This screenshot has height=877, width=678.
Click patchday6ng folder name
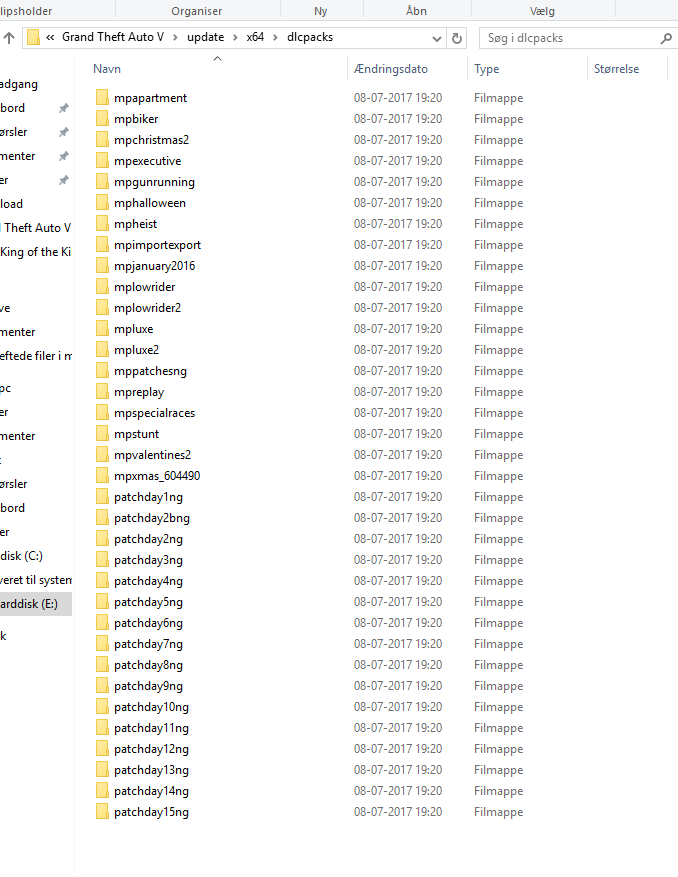pyautogui.click(x=148, y=623)
